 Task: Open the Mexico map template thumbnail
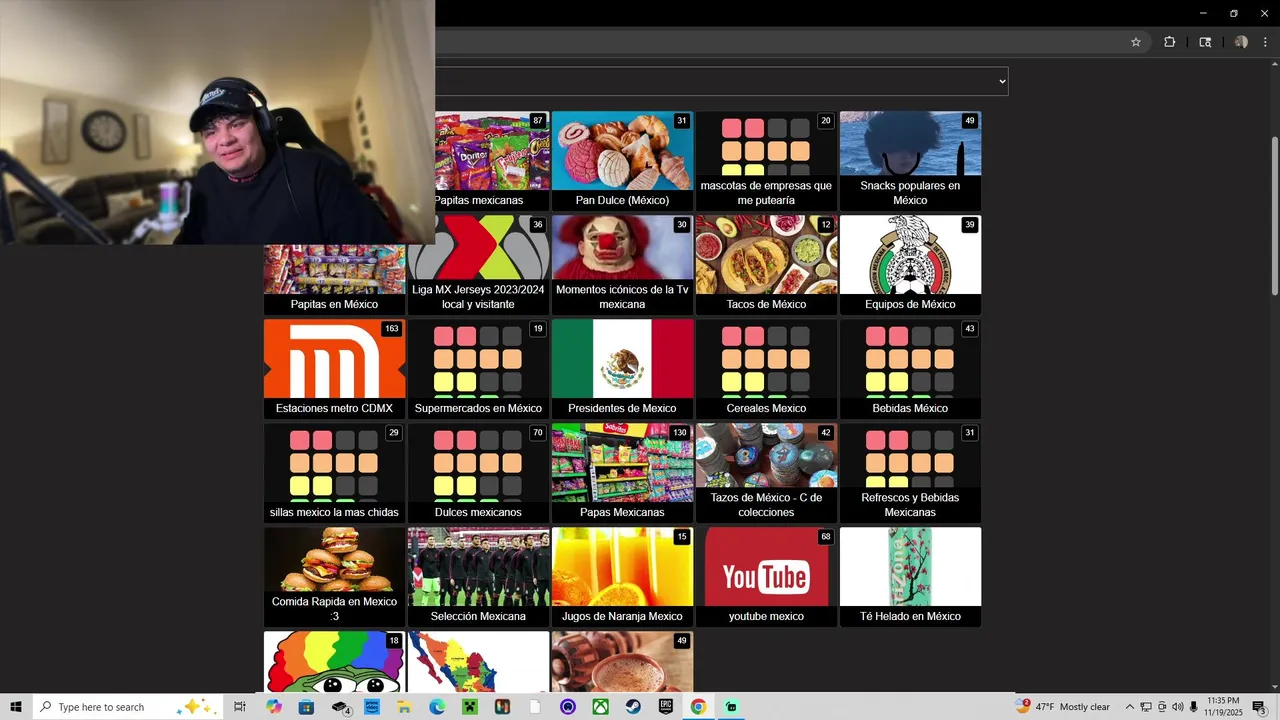click(478, 661)
